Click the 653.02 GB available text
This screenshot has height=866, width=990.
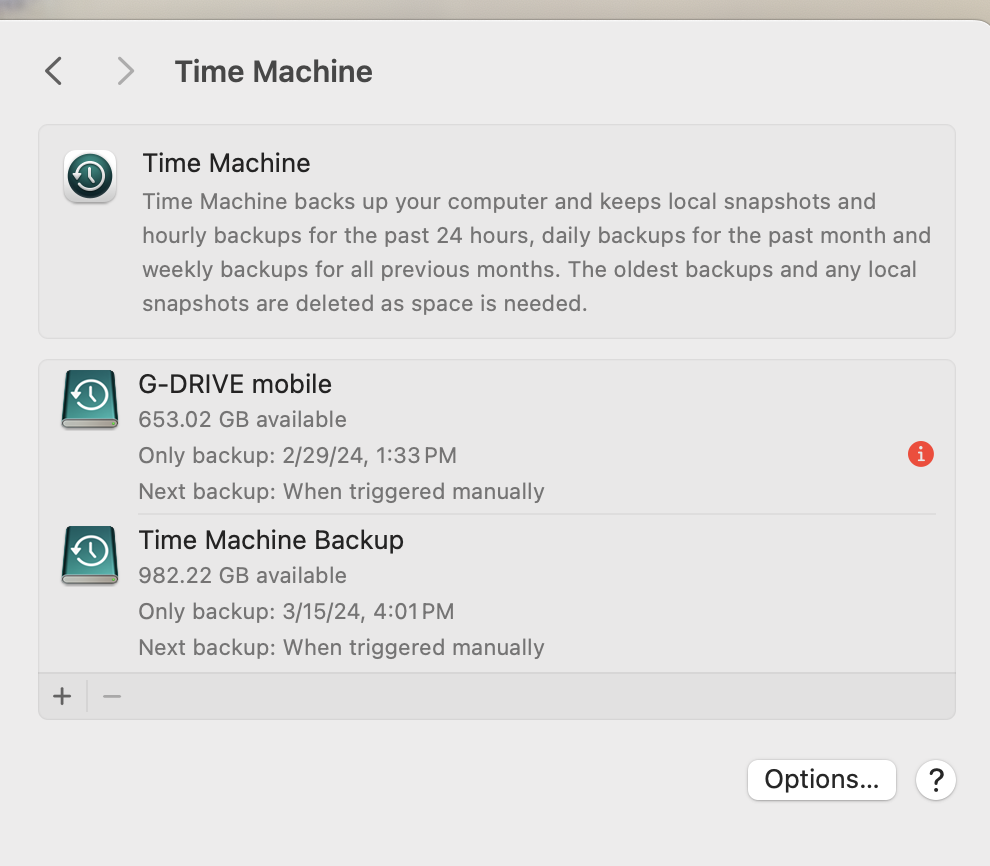pos(242,420)
